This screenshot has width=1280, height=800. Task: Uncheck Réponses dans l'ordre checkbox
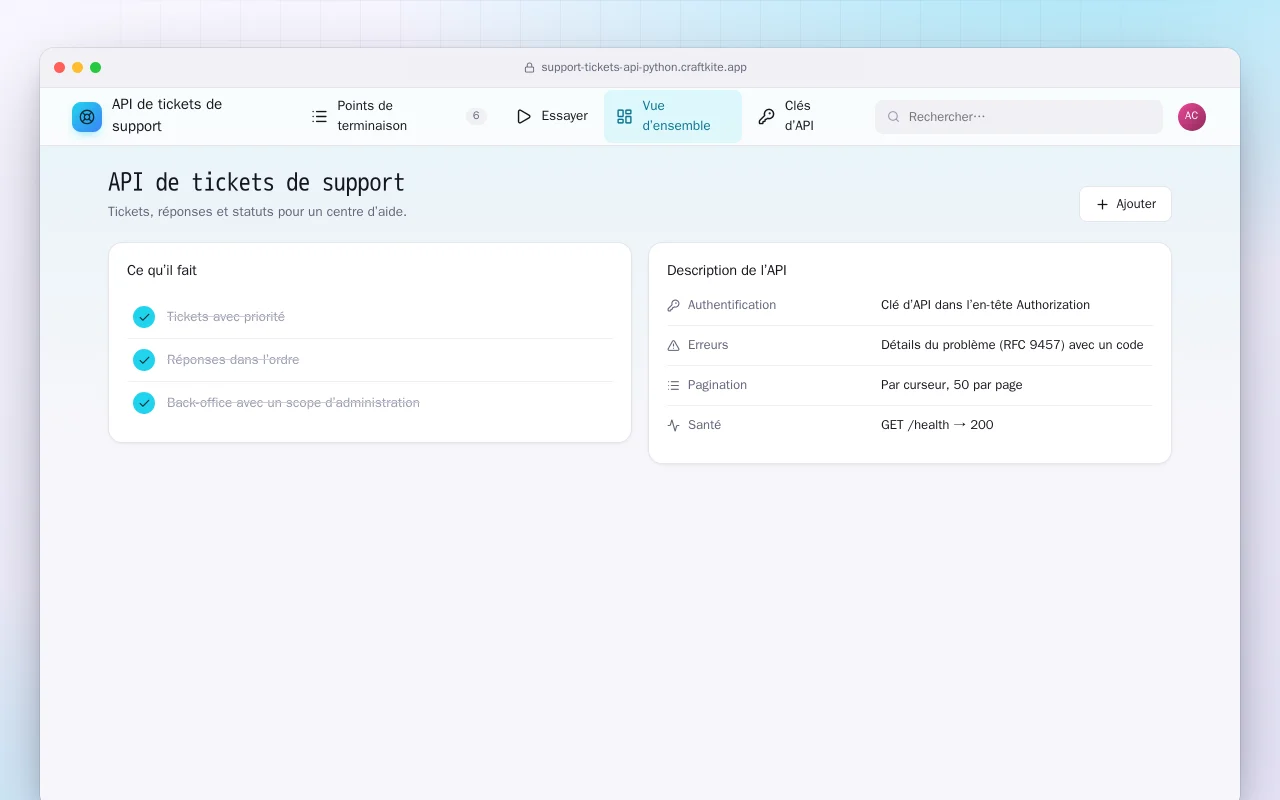pyautogui.click(x=144, y=360)
